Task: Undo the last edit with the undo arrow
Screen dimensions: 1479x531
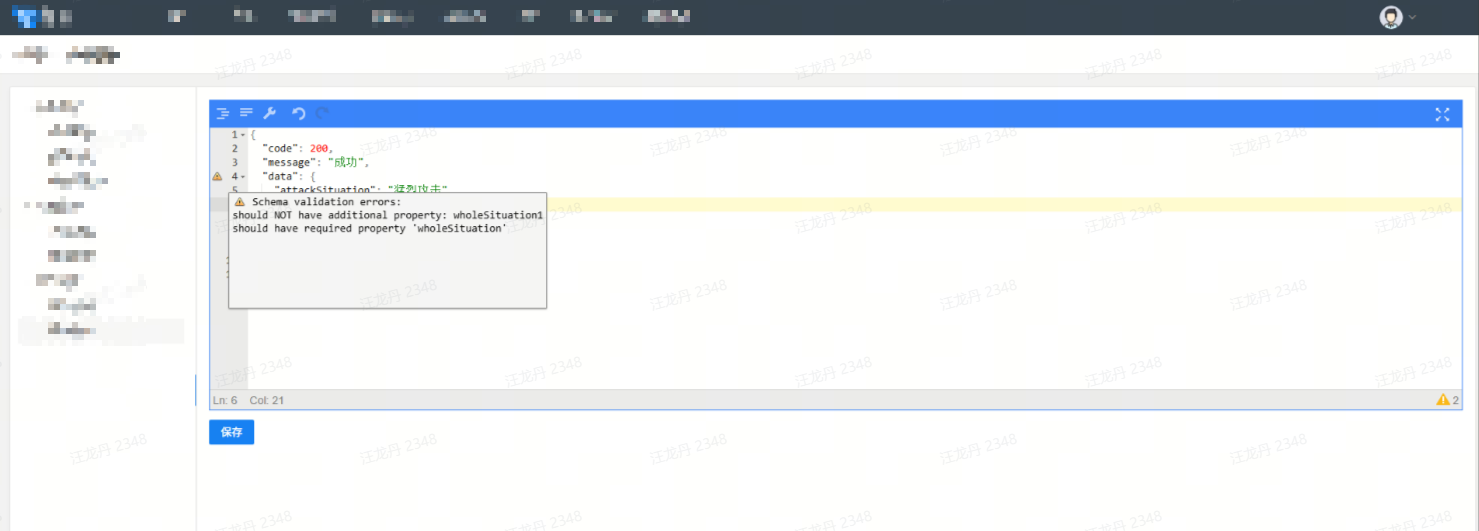Action: click(299, 114)
